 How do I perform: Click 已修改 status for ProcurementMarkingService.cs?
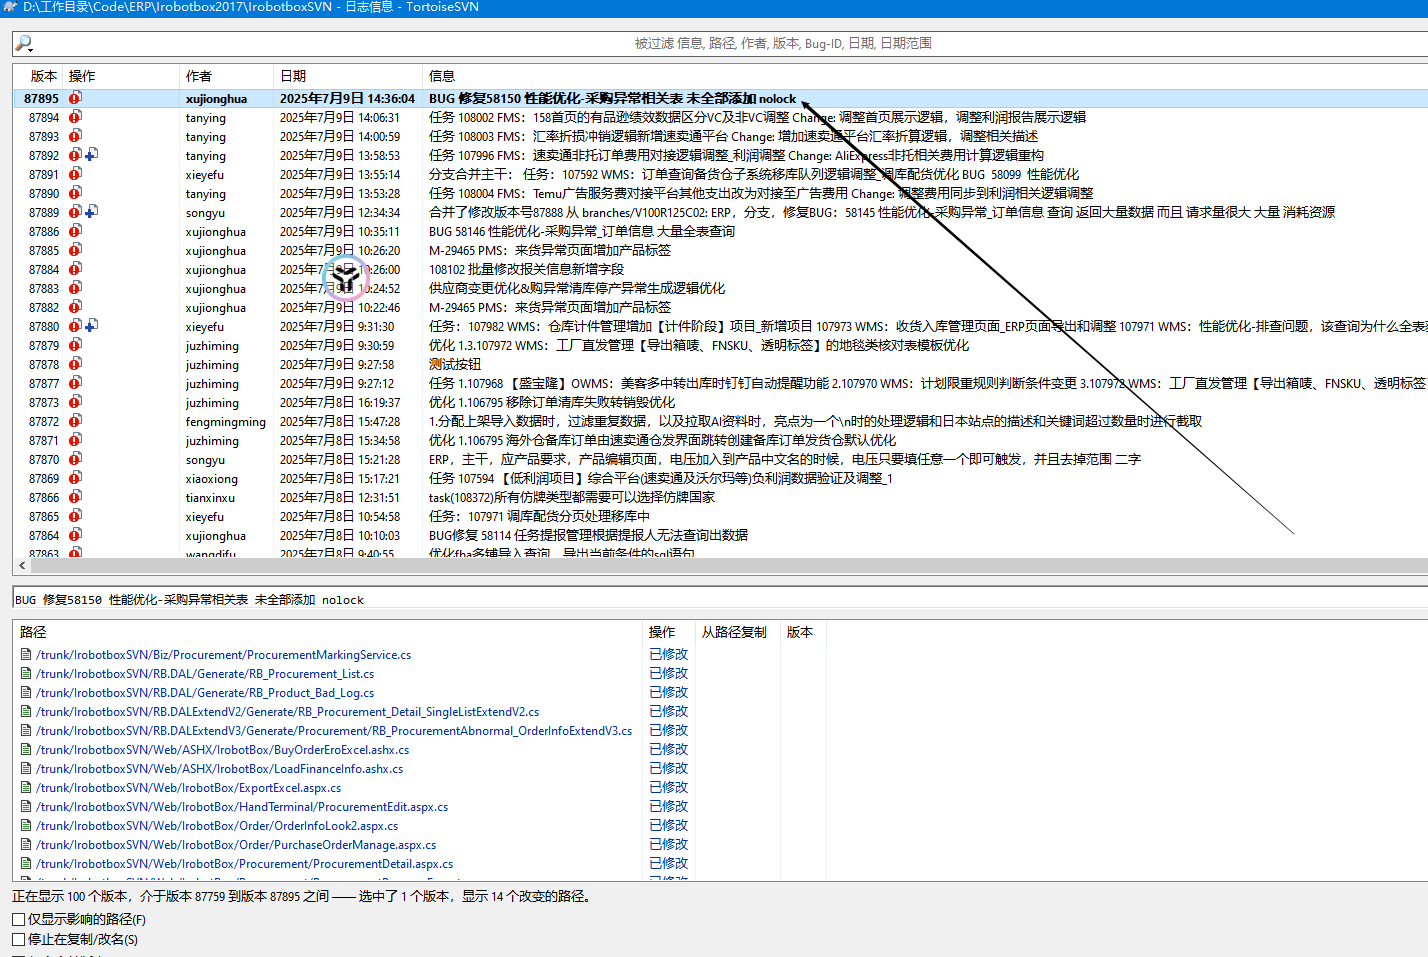point(669,655)
